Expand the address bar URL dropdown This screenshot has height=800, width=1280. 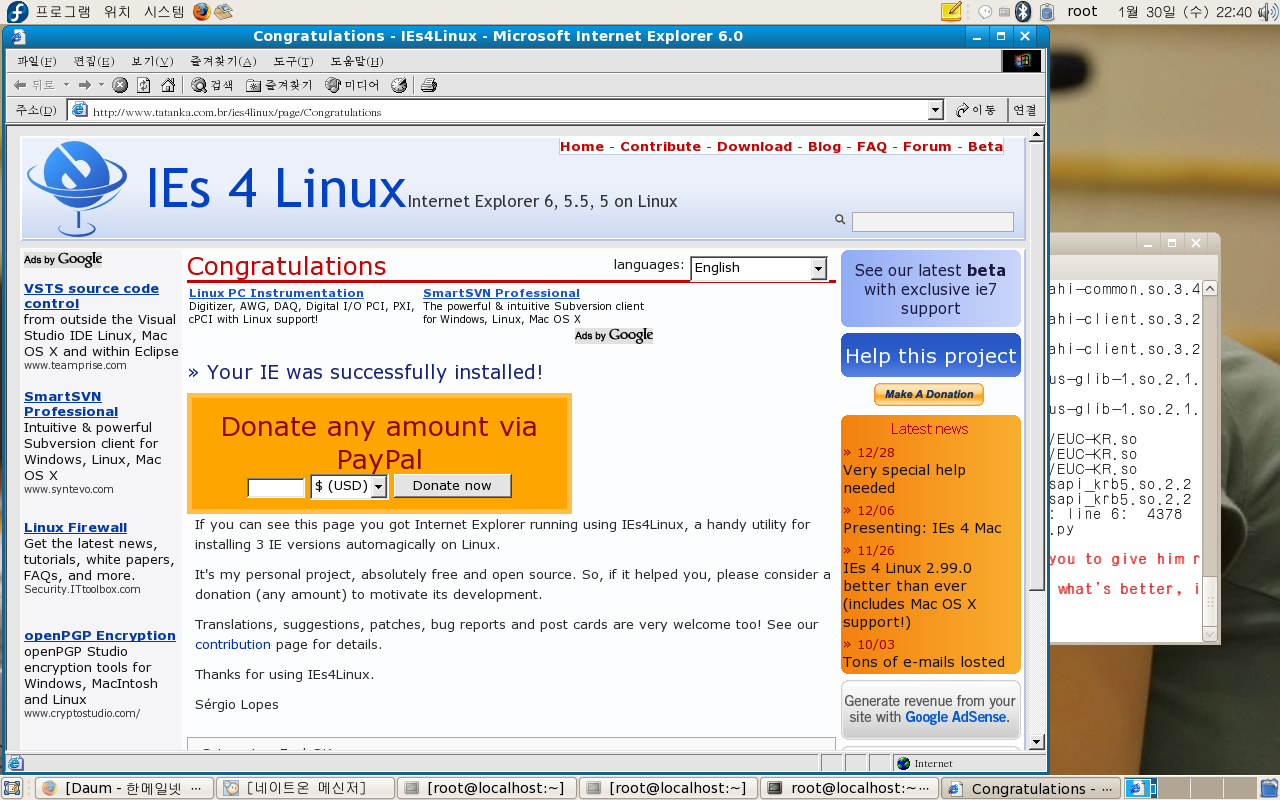(936, 110)
